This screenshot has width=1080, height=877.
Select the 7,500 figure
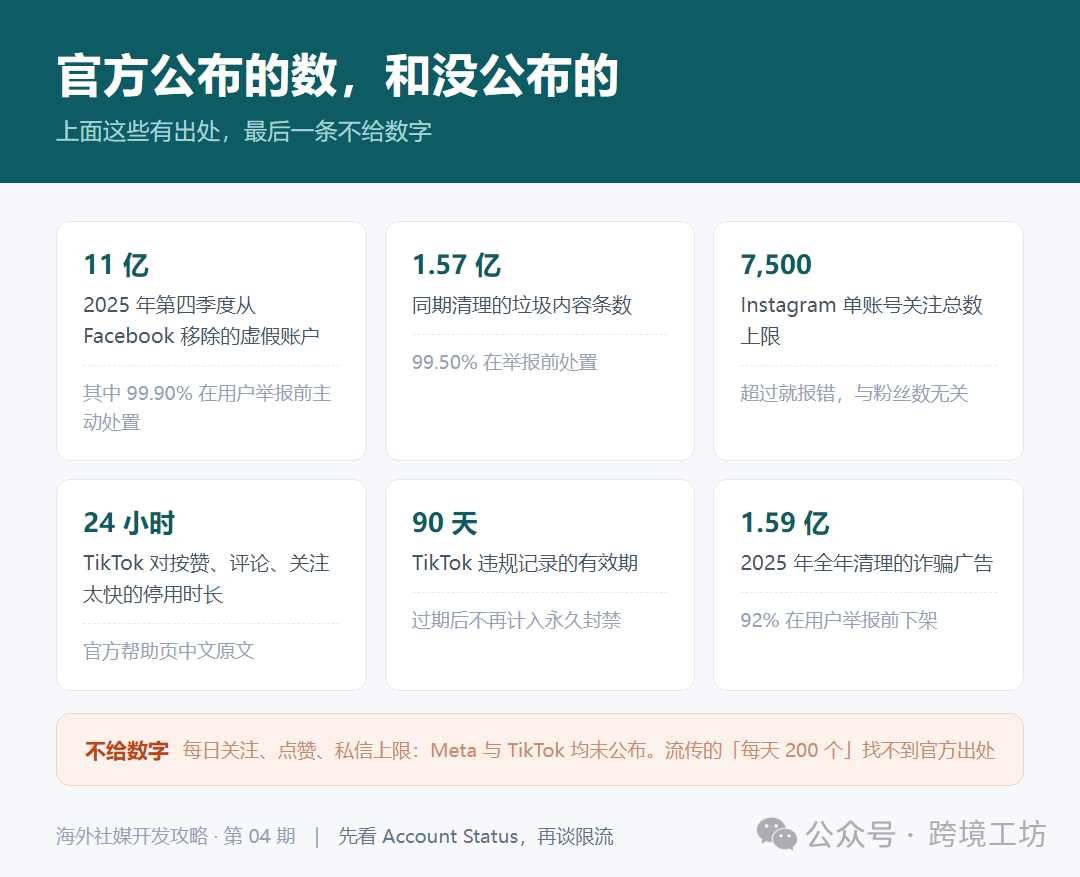point(776,265)
